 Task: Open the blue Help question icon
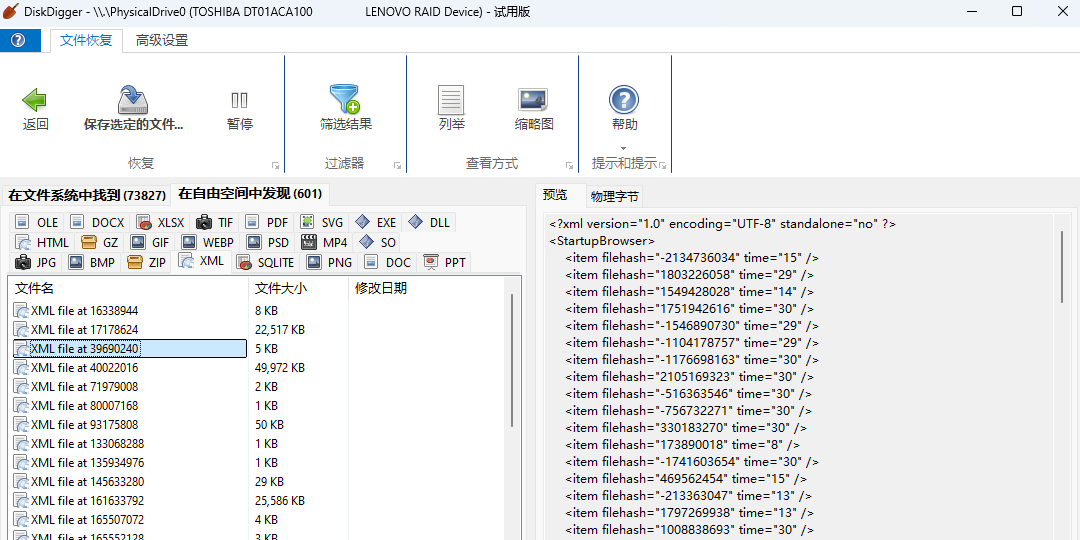[624, 100]
